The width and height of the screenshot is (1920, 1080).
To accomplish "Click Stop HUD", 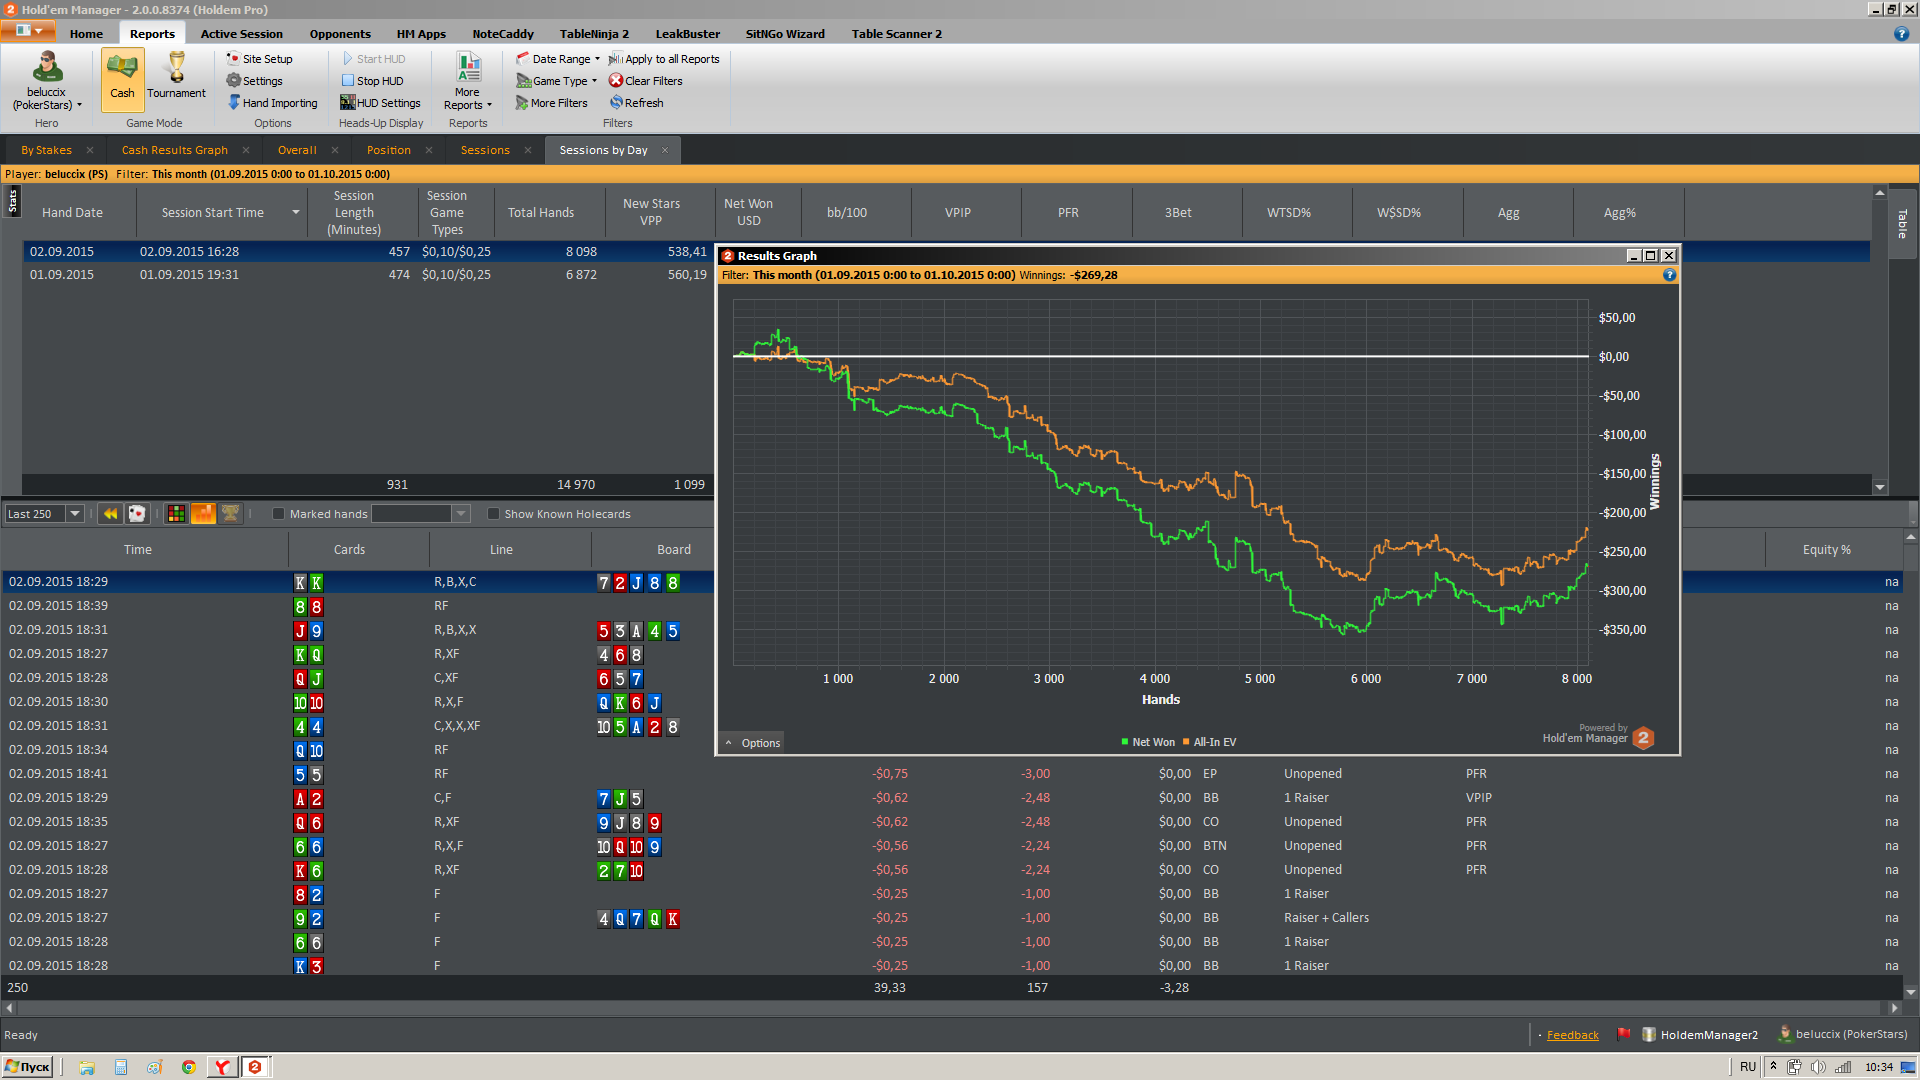I will coord(372,81).
